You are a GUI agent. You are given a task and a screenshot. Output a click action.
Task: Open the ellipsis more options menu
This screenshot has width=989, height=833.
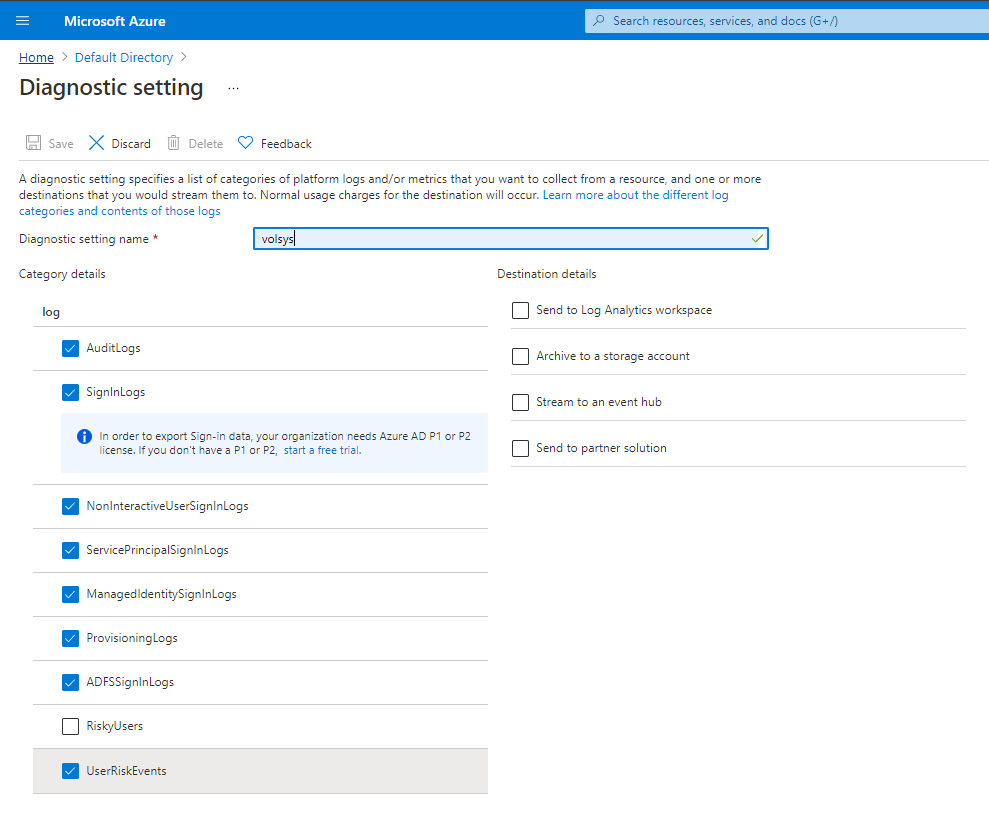(233, 88)
